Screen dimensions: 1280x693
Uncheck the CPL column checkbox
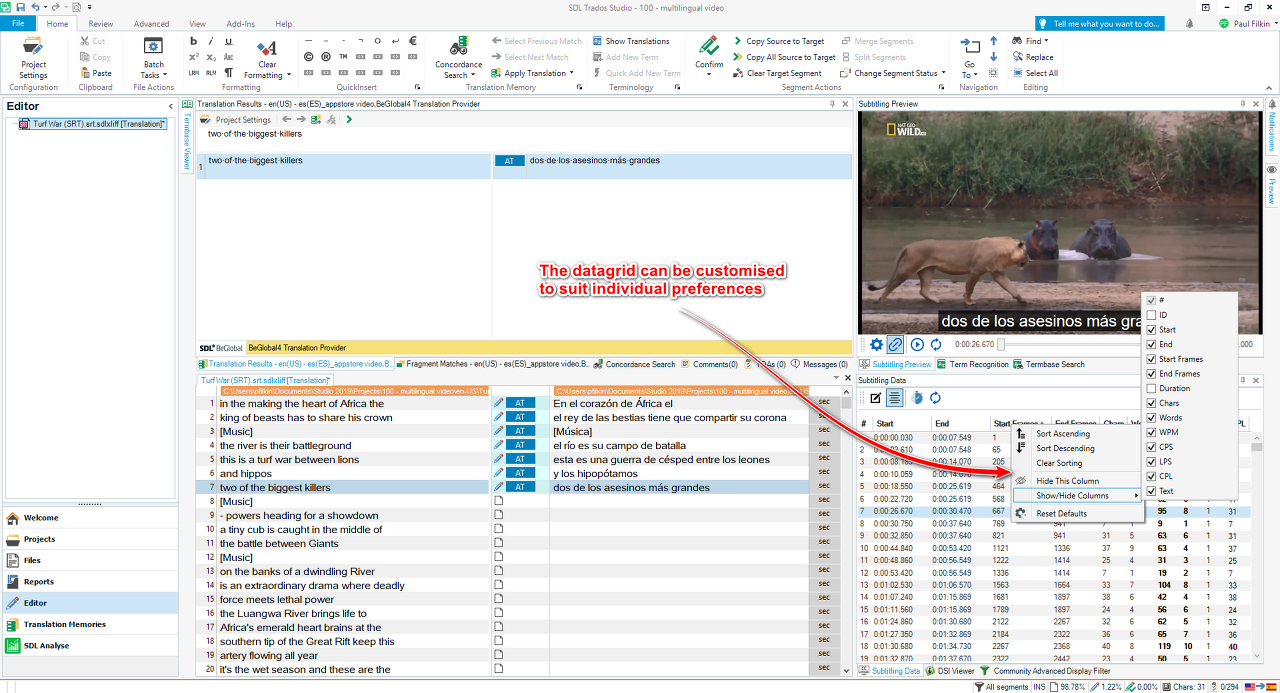(1152, 476)
